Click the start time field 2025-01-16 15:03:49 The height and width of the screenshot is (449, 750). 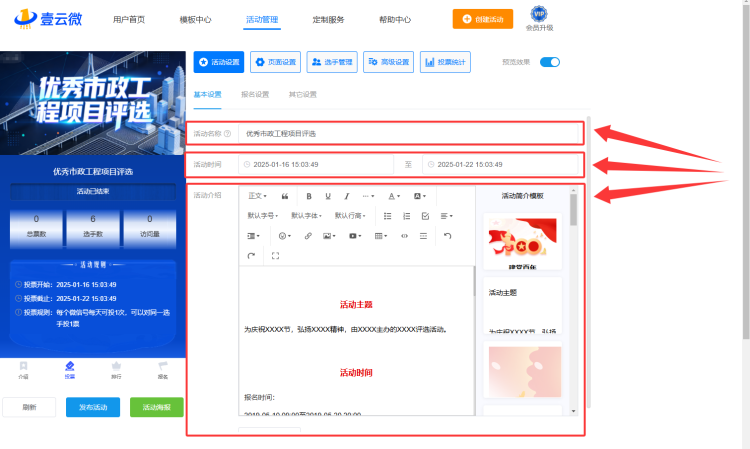pyautogui.click(x=316, y=164)
